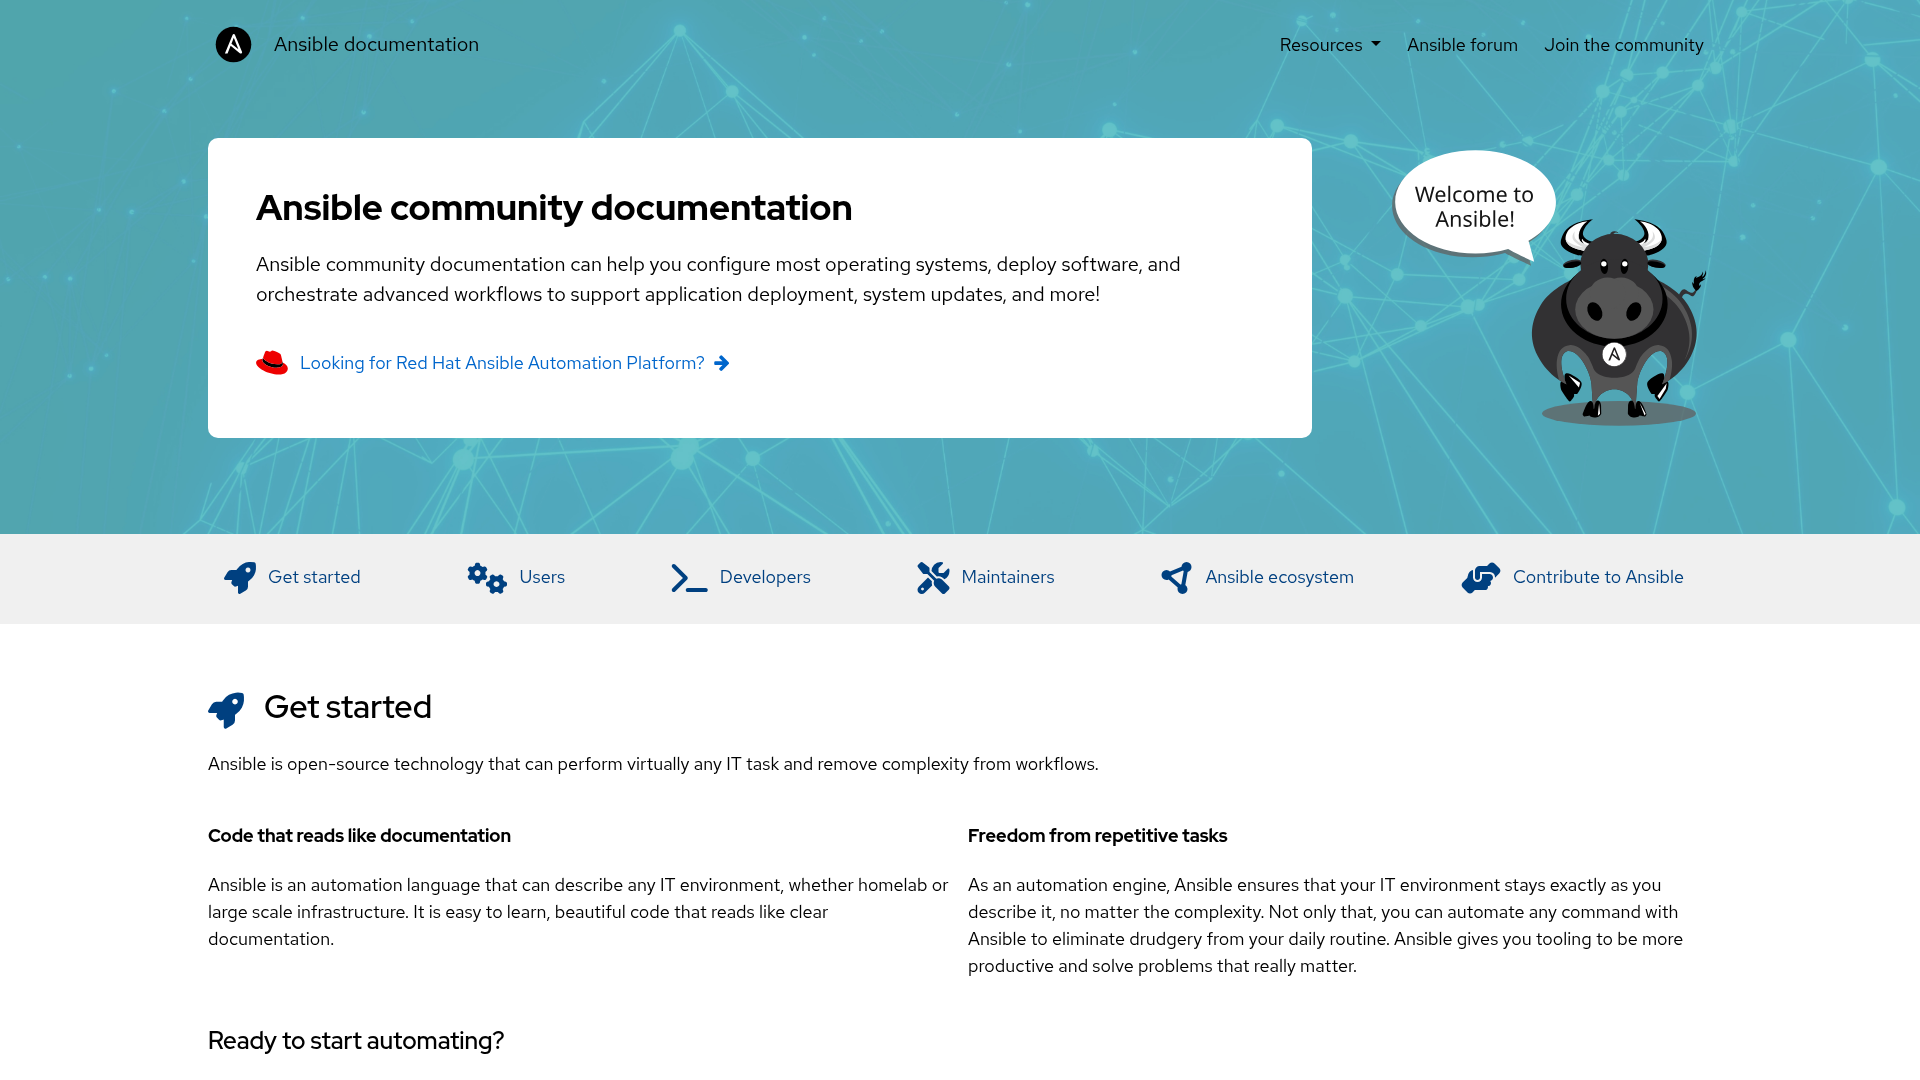1920x1080 pixels.
Task: Select the Get started rocket icon in navigation
Action: click(239, 577)
